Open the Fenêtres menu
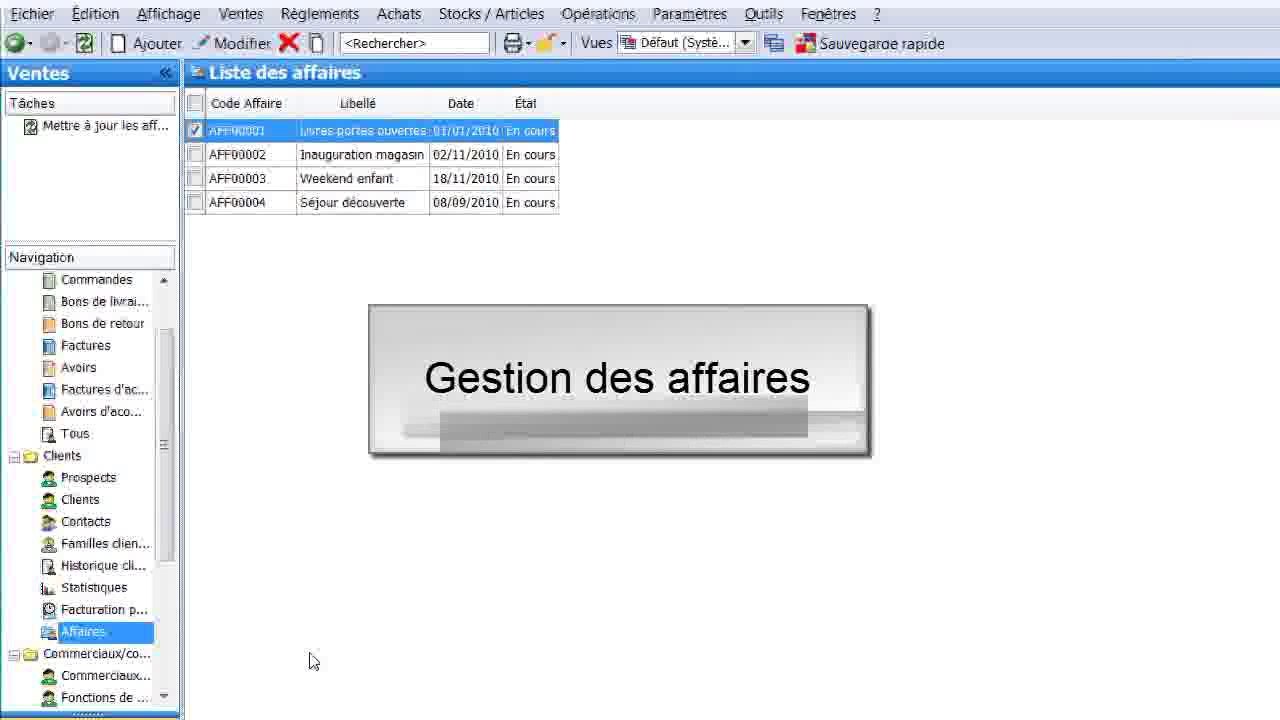Screen dimensions: 1280x720 pos(828,14)
